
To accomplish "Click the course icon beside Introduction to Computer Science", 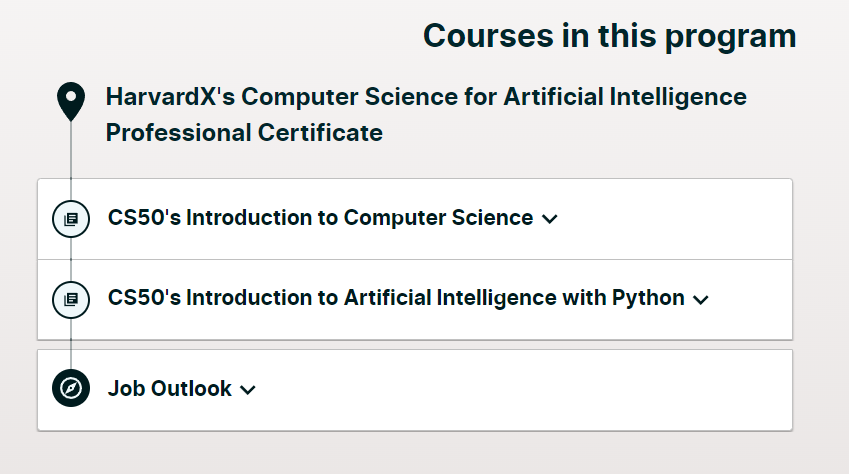I will point(71,218).
